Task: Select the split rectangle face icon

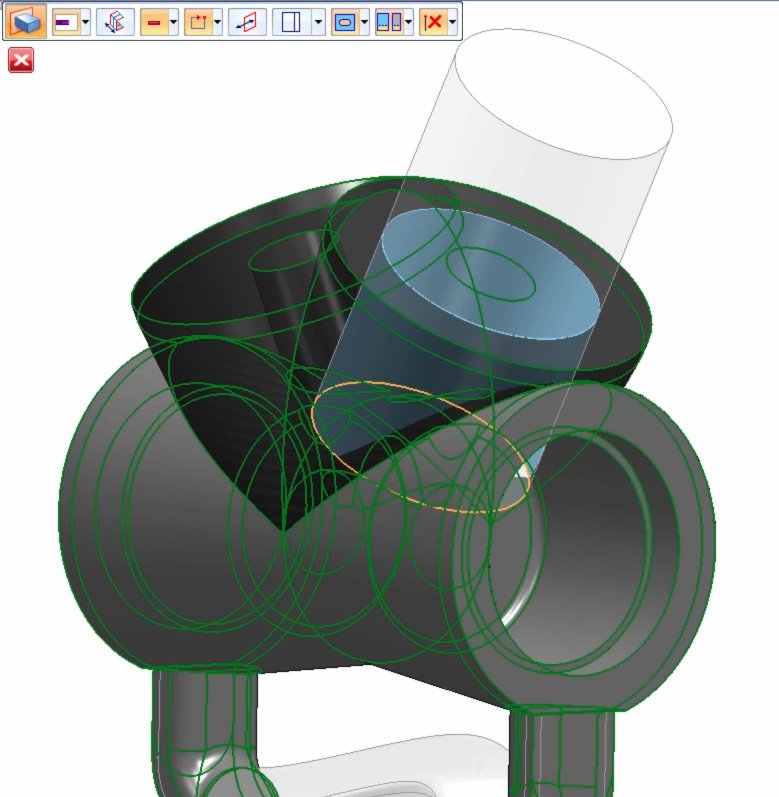Action: point(292,22)
